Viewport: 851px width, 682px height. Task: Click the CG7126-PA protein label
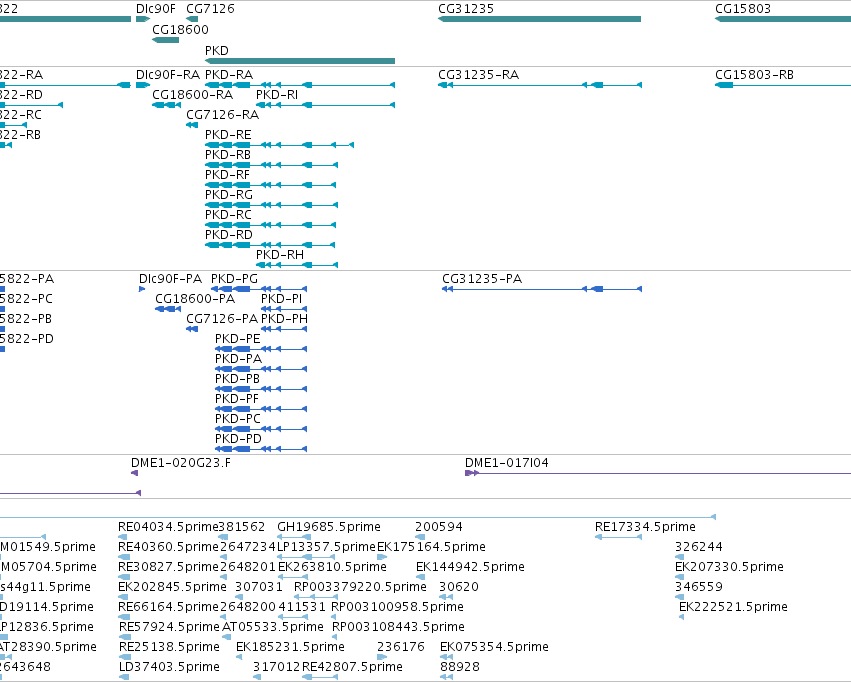click(x=222, y=318)
